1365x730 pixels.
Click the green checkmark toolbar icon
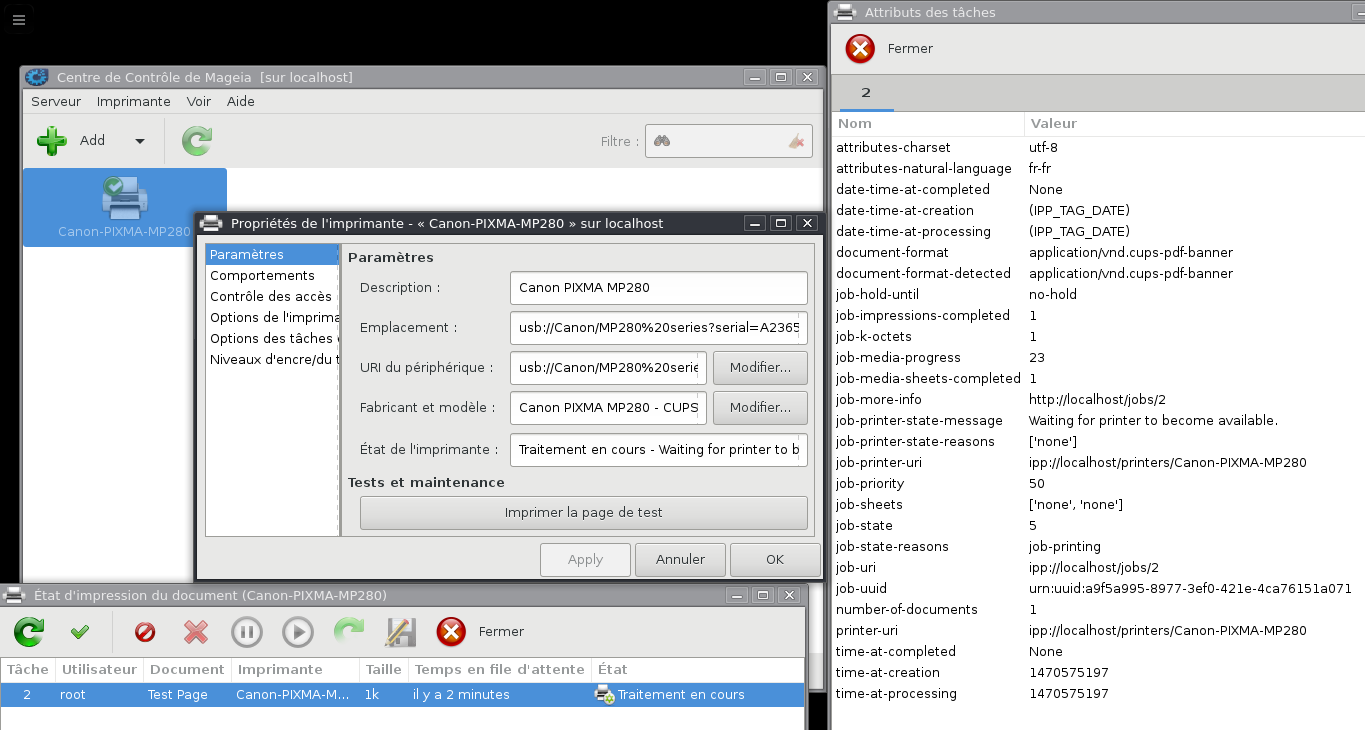[80, 632]
